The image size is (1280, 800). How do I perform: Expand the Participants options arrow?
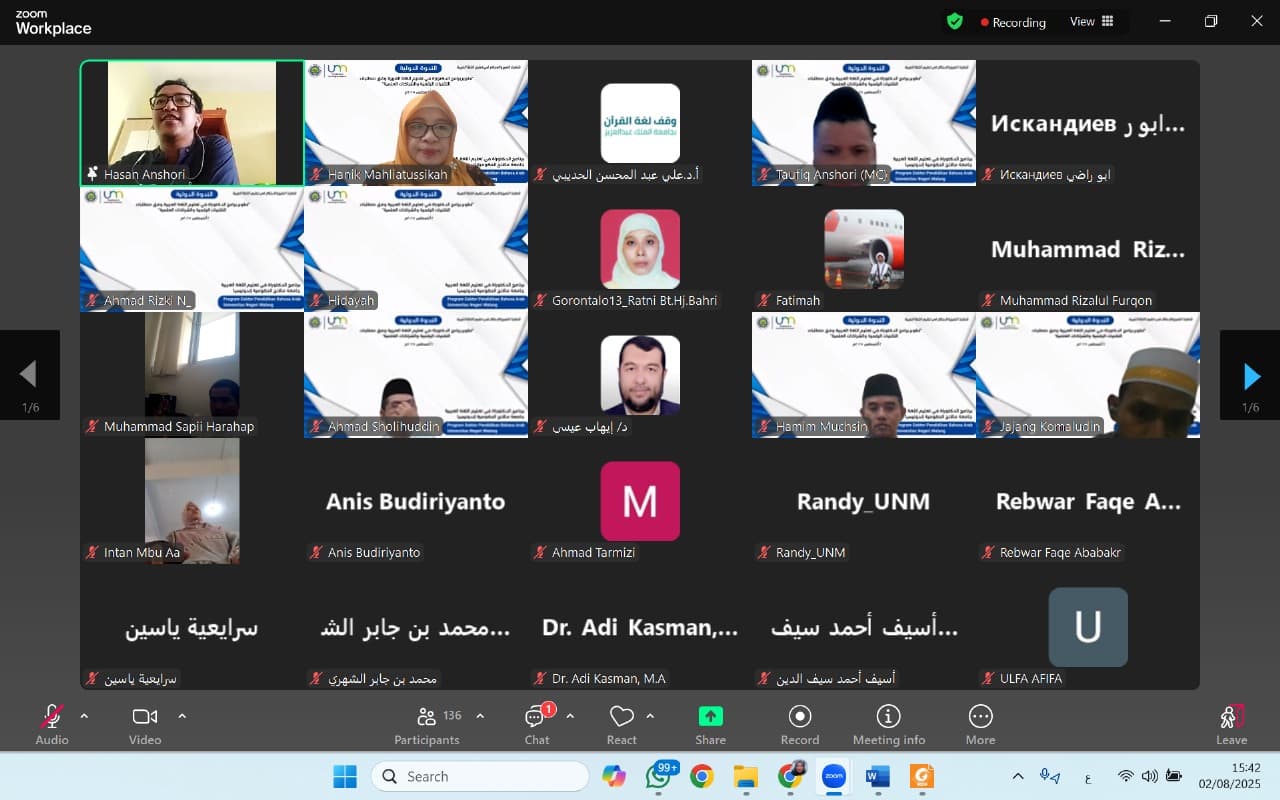[480, 716]
